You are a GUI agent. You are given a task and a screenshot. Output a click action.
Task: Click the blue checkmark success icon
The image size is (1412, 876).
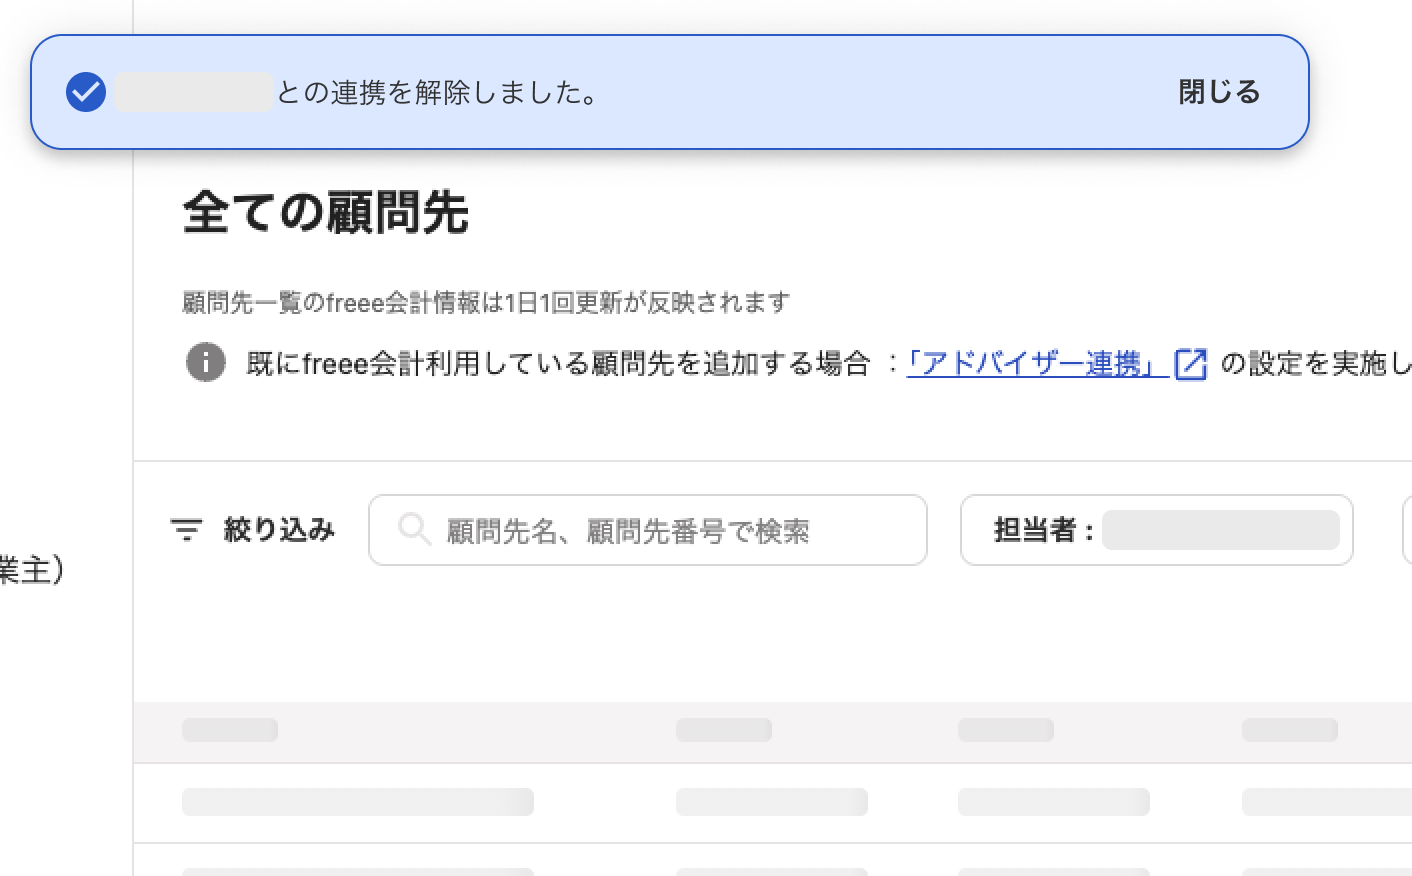point(86,92)
